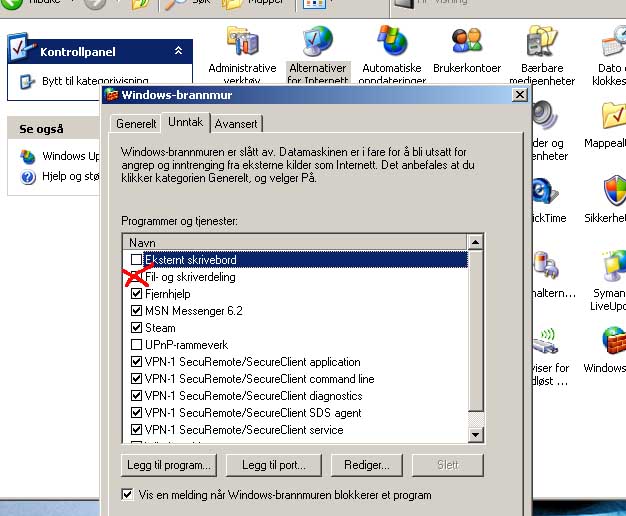The height and width of the screenshot is (516, 626).
Task: Uncheck SecureClient application exception
Action: [x=136, y=361]
